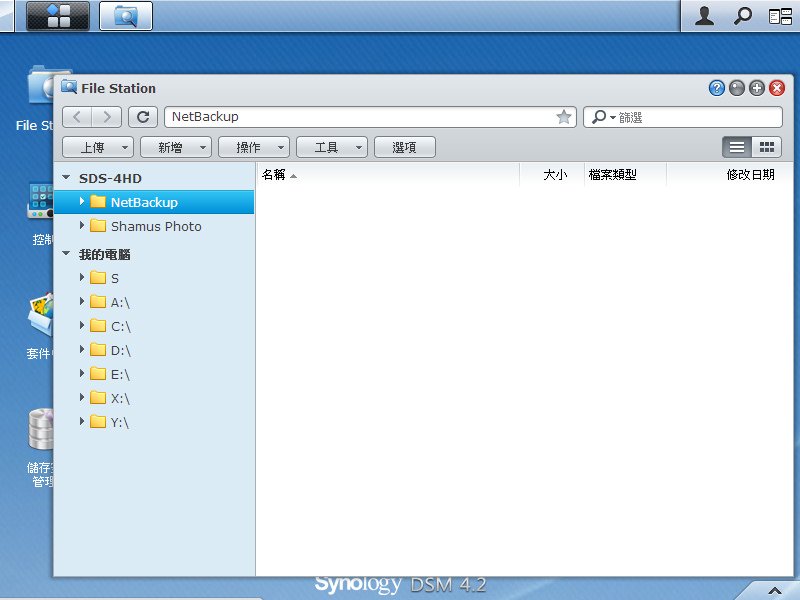Sort by 名稱 name column
This screenshot has width=800, height=600.
(x=388, y=175)
